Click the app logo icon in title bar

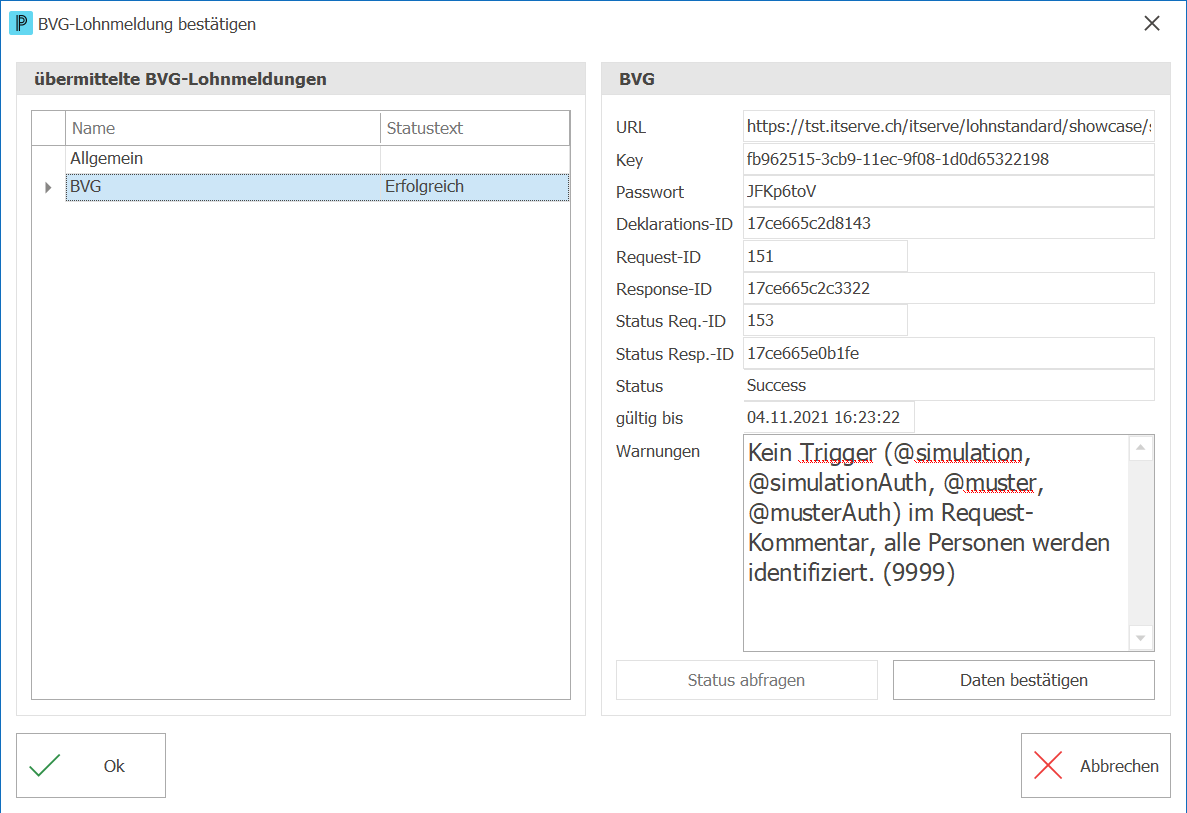(20, 23)
